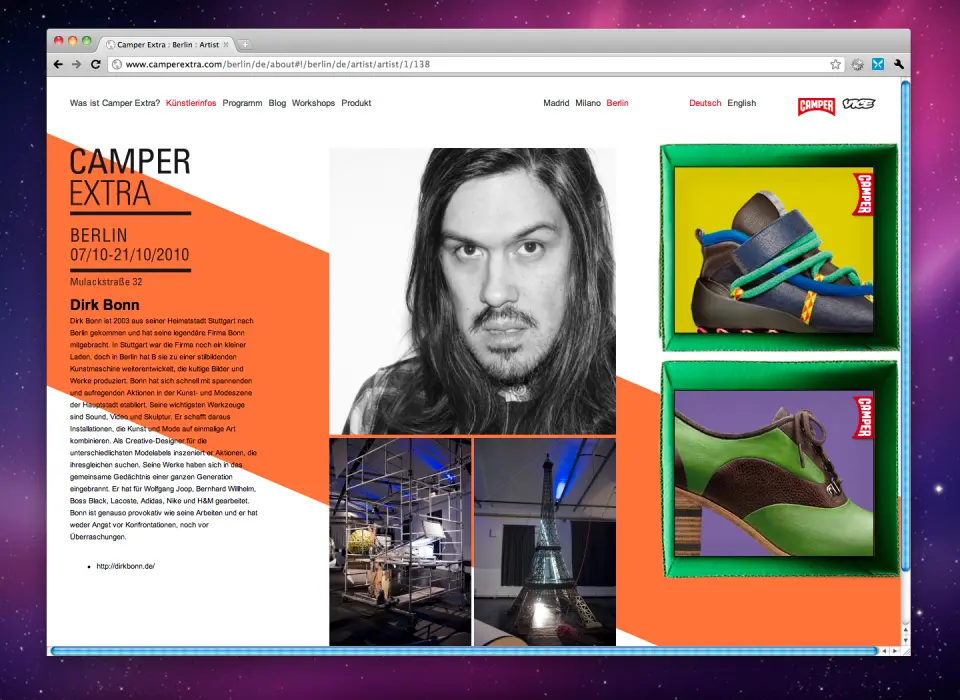The height and width of the screenshot is (700, 960).
Task: Click the red Camper logo in header
Action: (817, 106)
